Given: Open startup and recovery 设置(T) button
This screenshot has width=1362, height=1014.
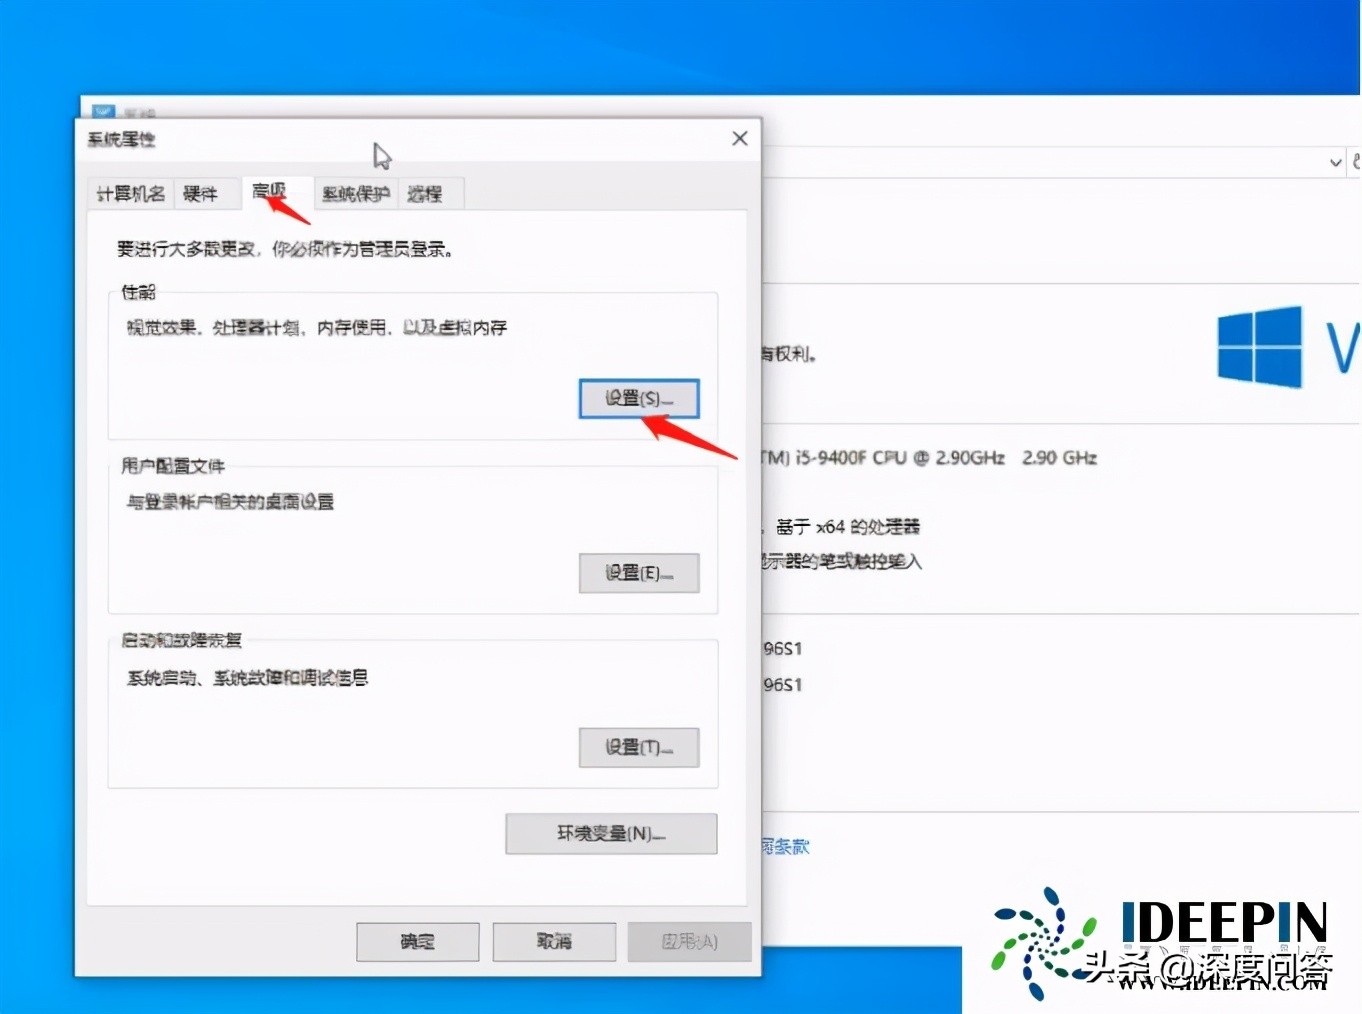Looking at the screenshot, I should tap(639, 747).
